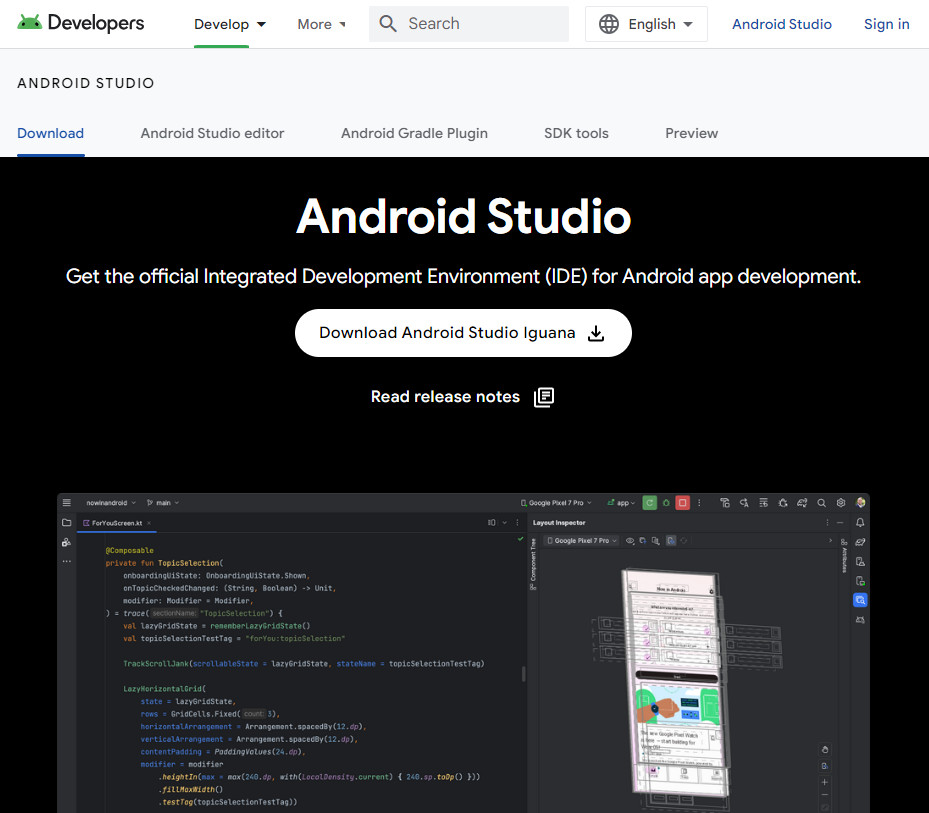Viewport: 929px width, 813px height.
Task: Open the Android Gradle Plugin tab
Action: tap(414, 133)
